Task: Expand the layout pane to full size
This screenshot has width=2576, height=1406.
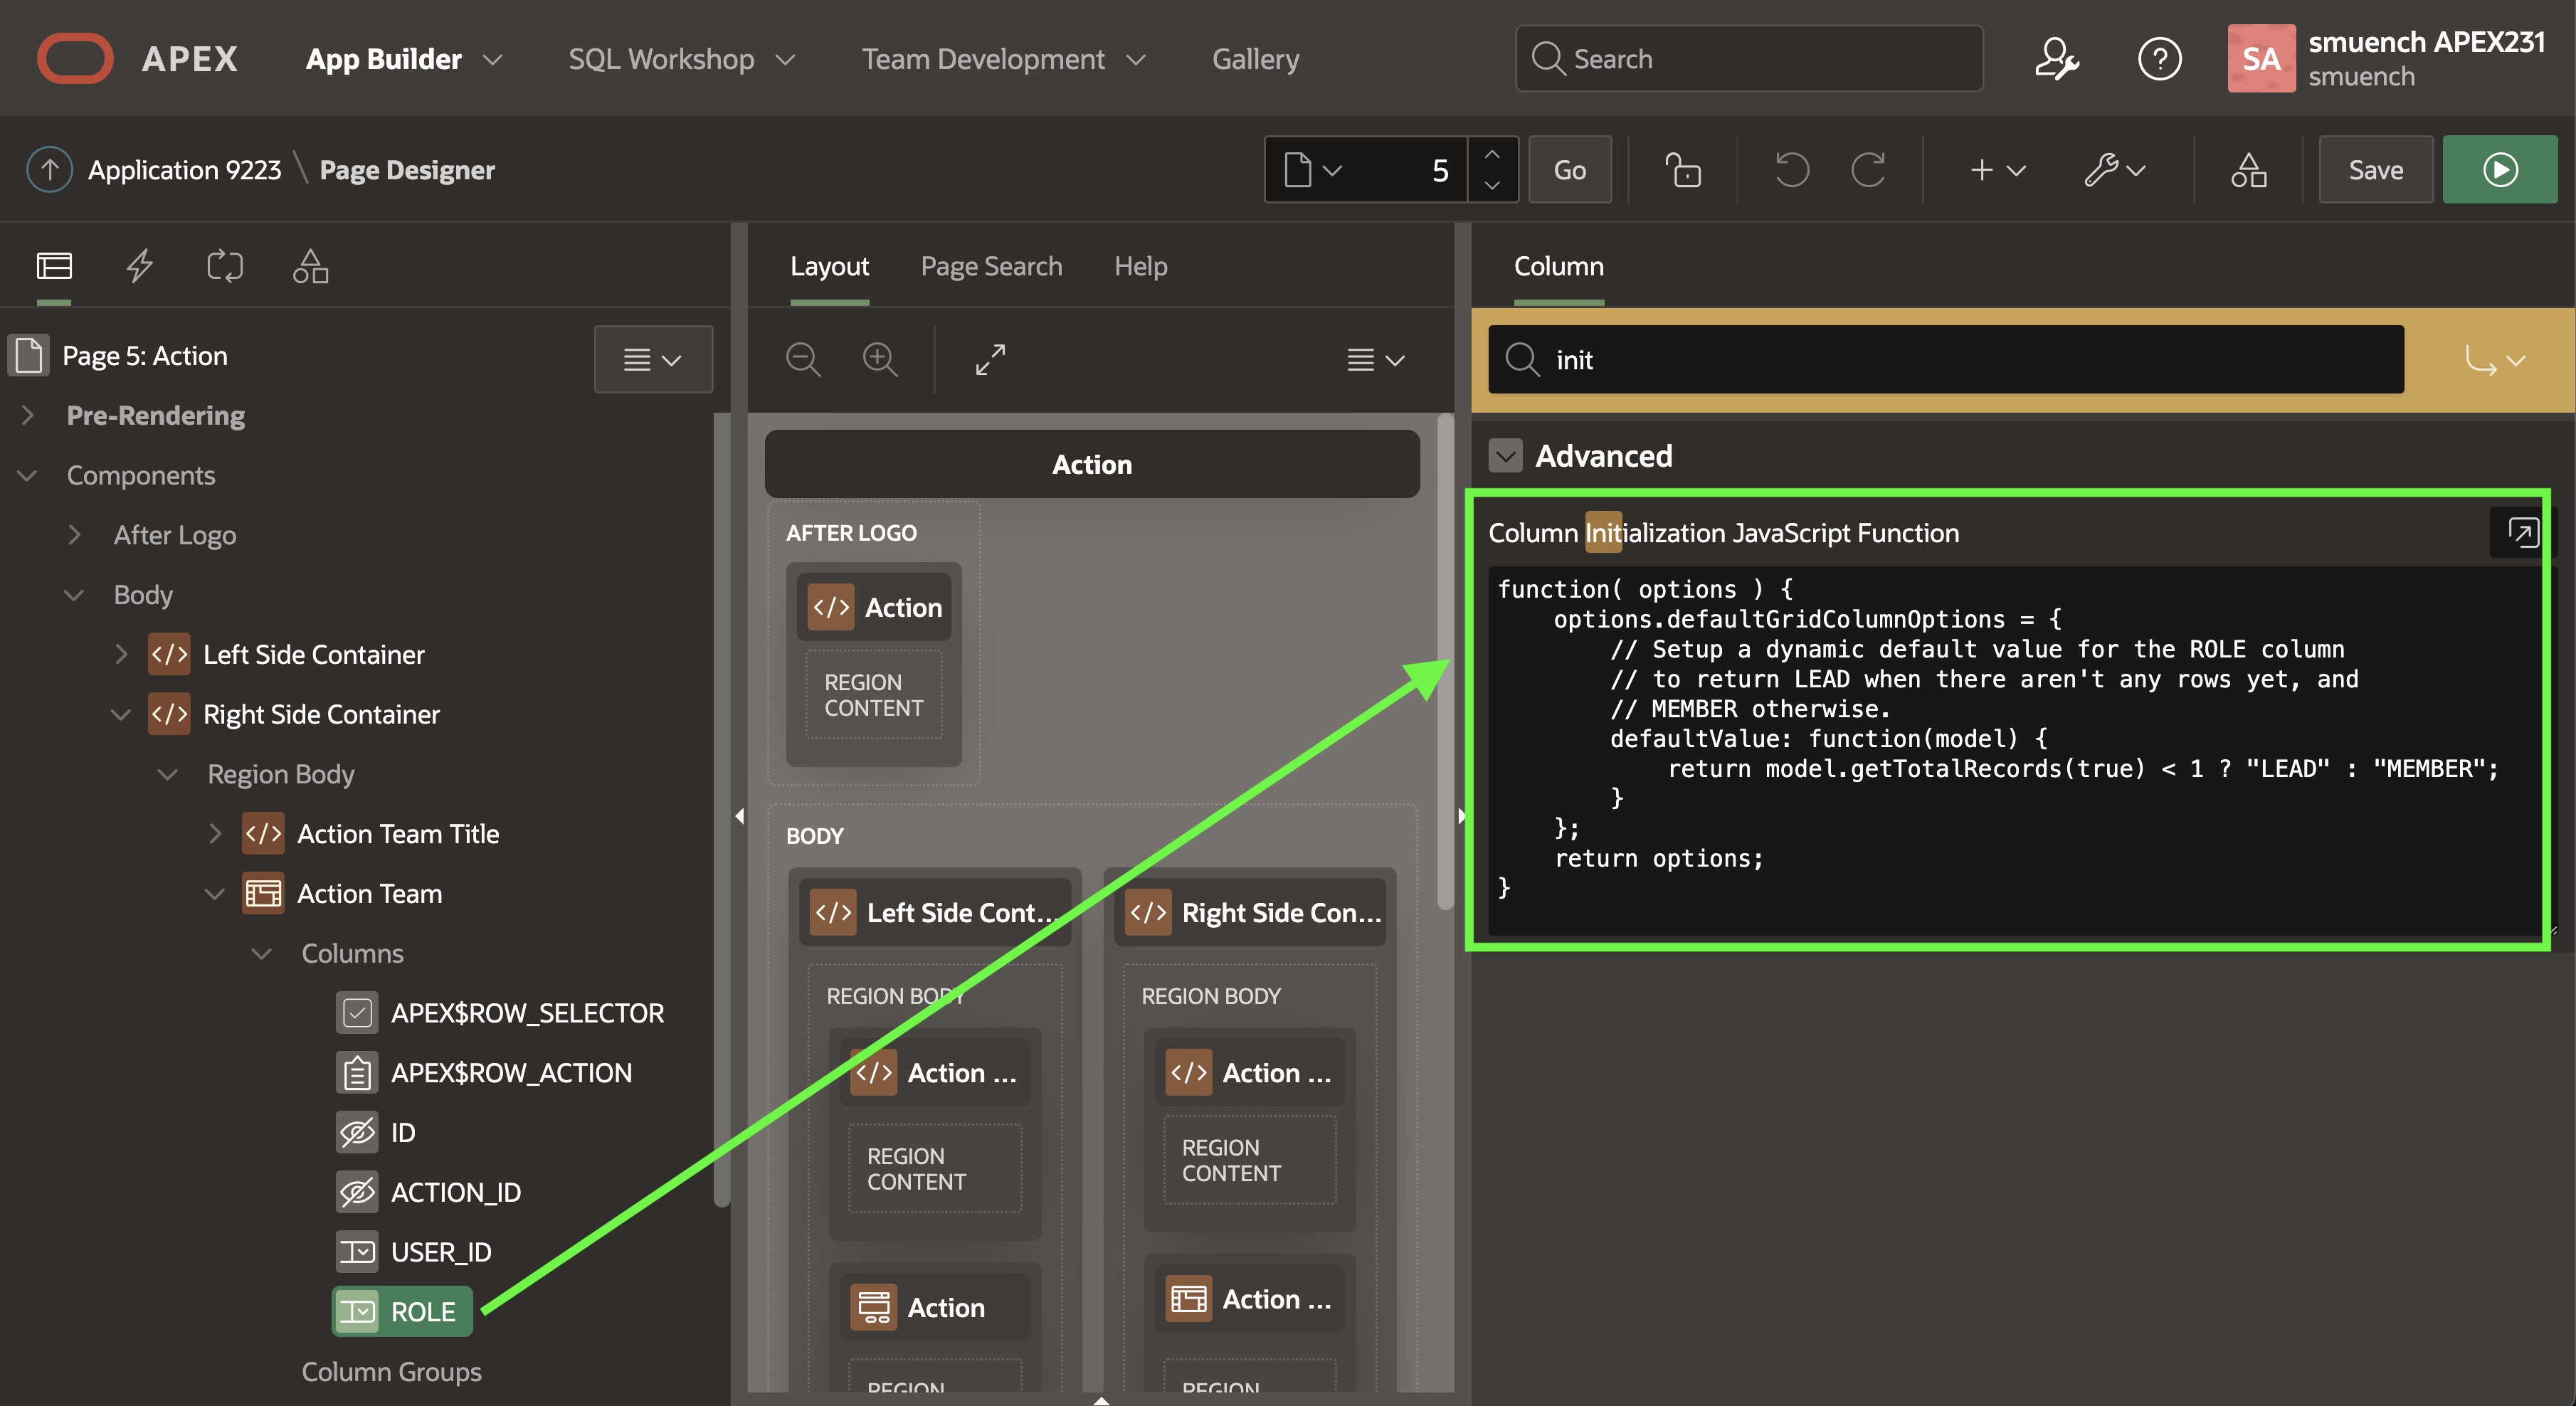Action: (990, 359)
